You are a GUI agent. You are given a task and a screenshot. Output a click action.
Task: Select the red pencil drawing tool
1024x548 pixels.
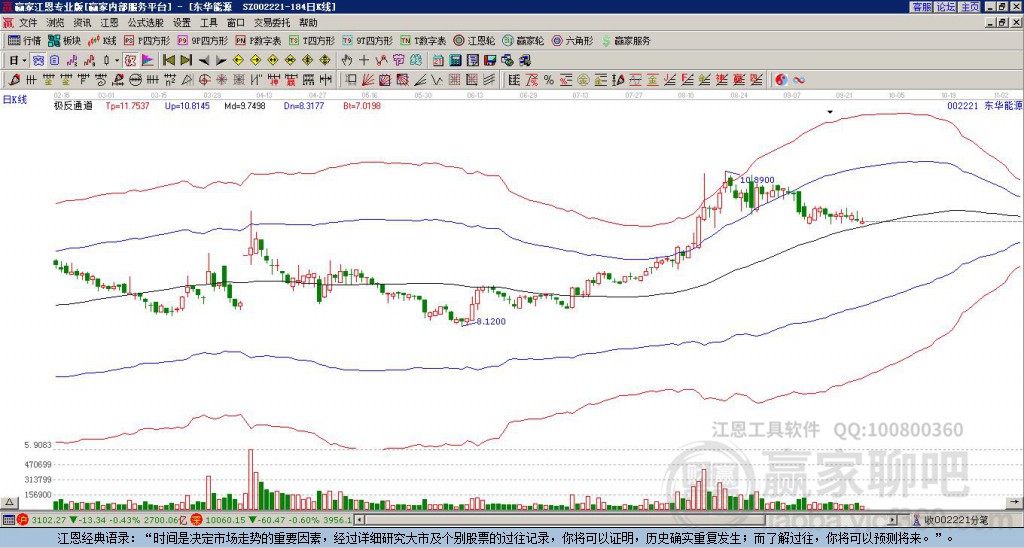[x=13, y=80]
